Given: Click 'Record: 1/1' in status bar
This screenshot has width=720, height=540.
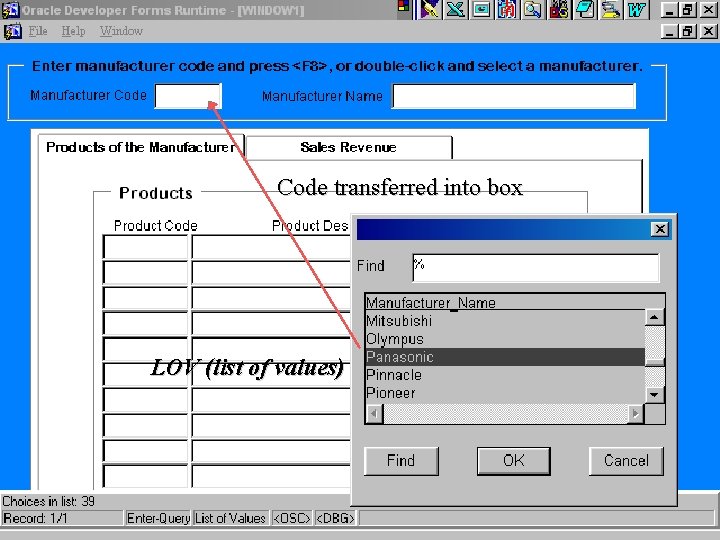Looking at the screenshot, I should coord(35,518).
